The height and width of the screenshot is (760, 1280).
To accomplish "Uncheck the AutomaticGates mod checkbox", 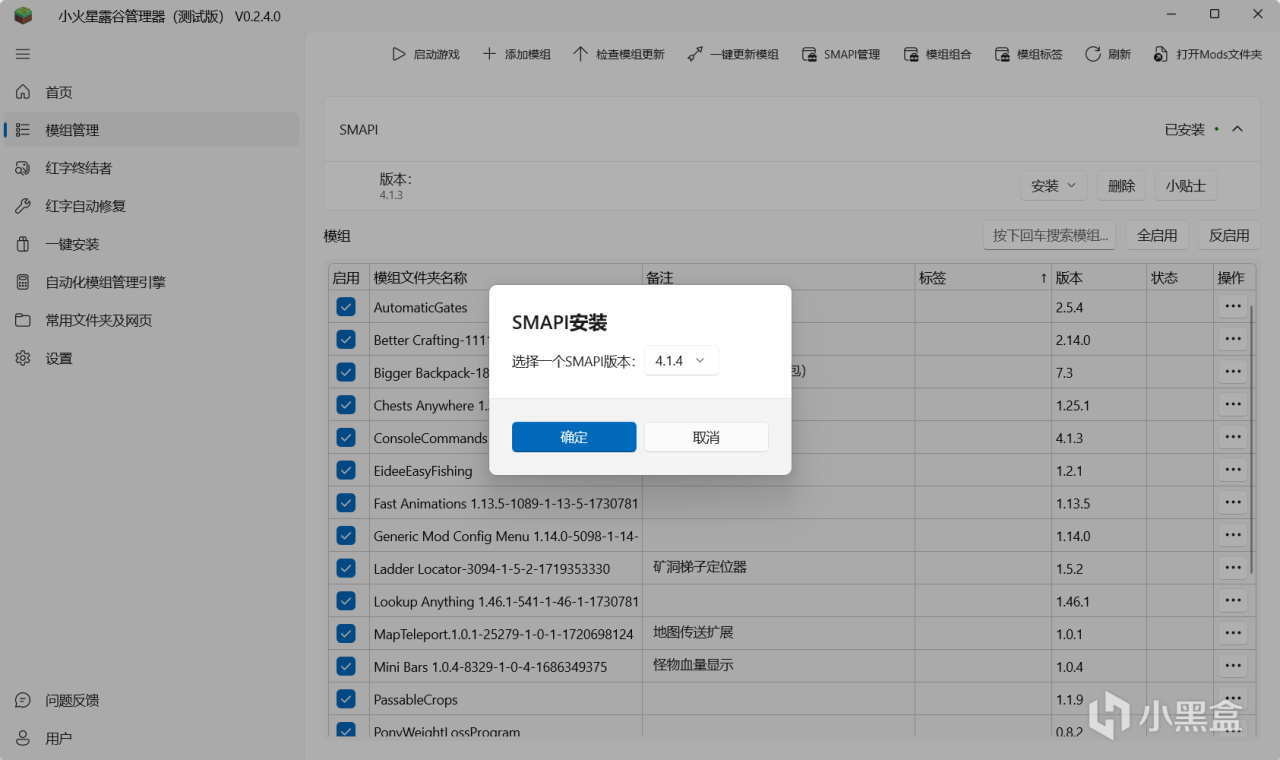I will 346,307.
